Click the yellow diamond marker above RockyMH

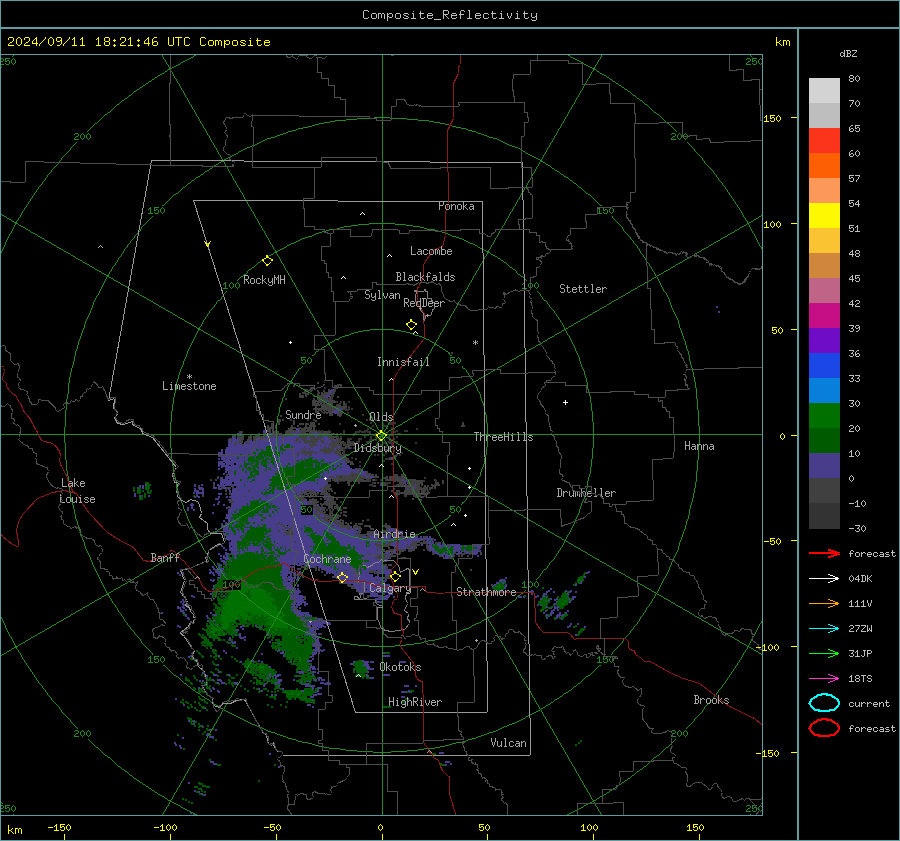[267, 261]
